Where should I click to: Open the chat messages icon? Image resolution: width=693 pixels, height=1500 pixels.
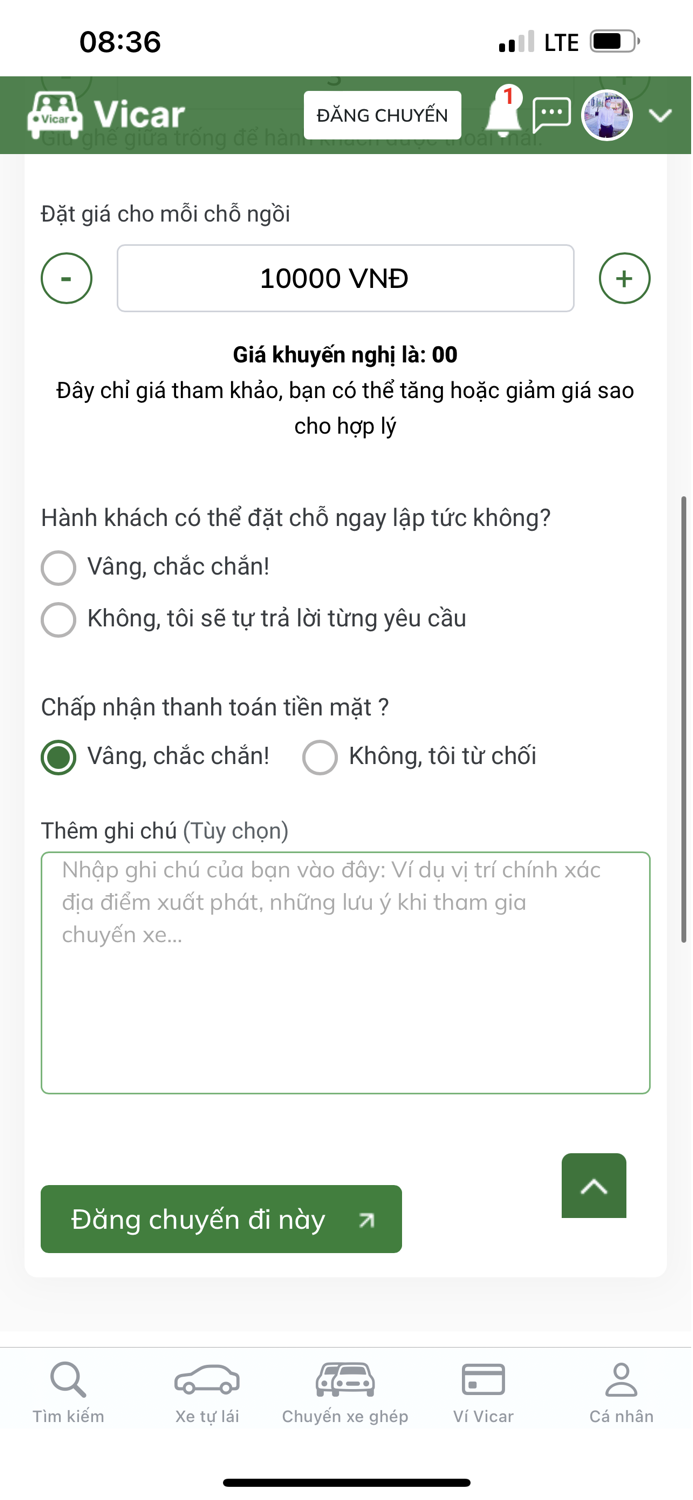pyautogui.click(x=551, y=115)
